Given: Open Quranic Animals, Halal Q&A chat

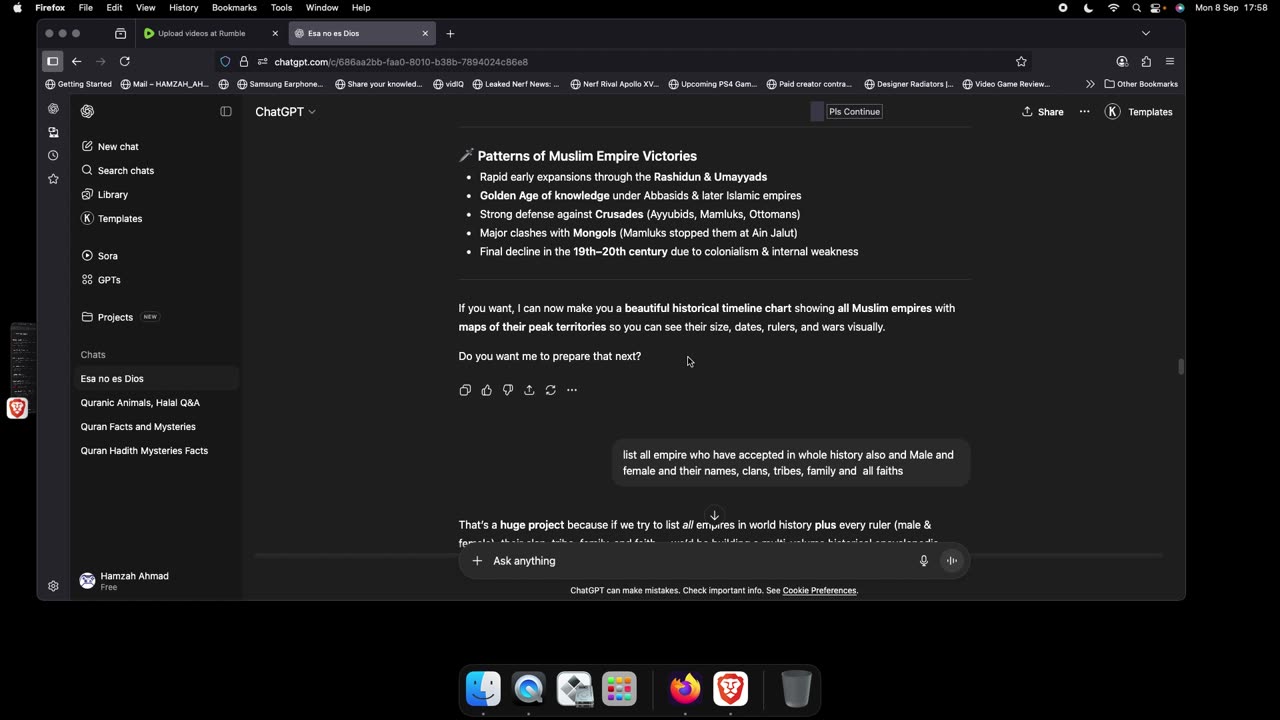Looking at the screenshot, I should click(x=158, y=402).
